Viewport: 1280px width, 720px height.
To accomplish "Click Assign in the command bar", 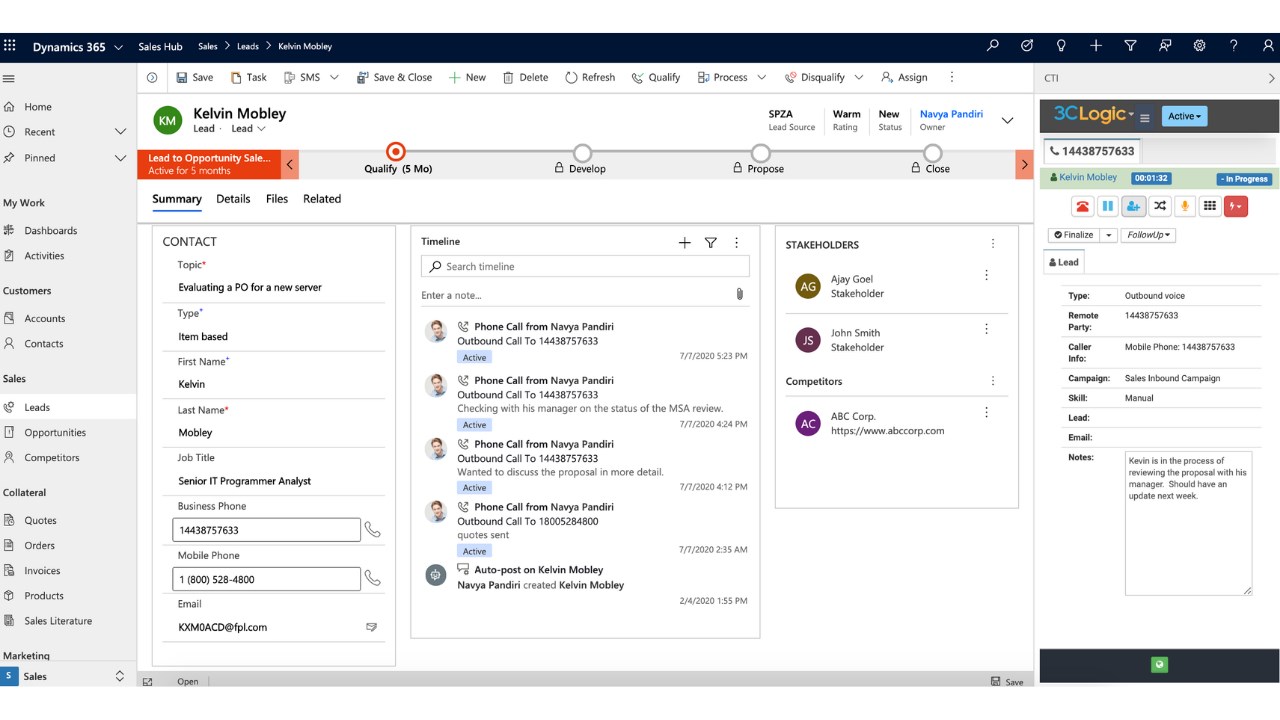I will [904, 77].
